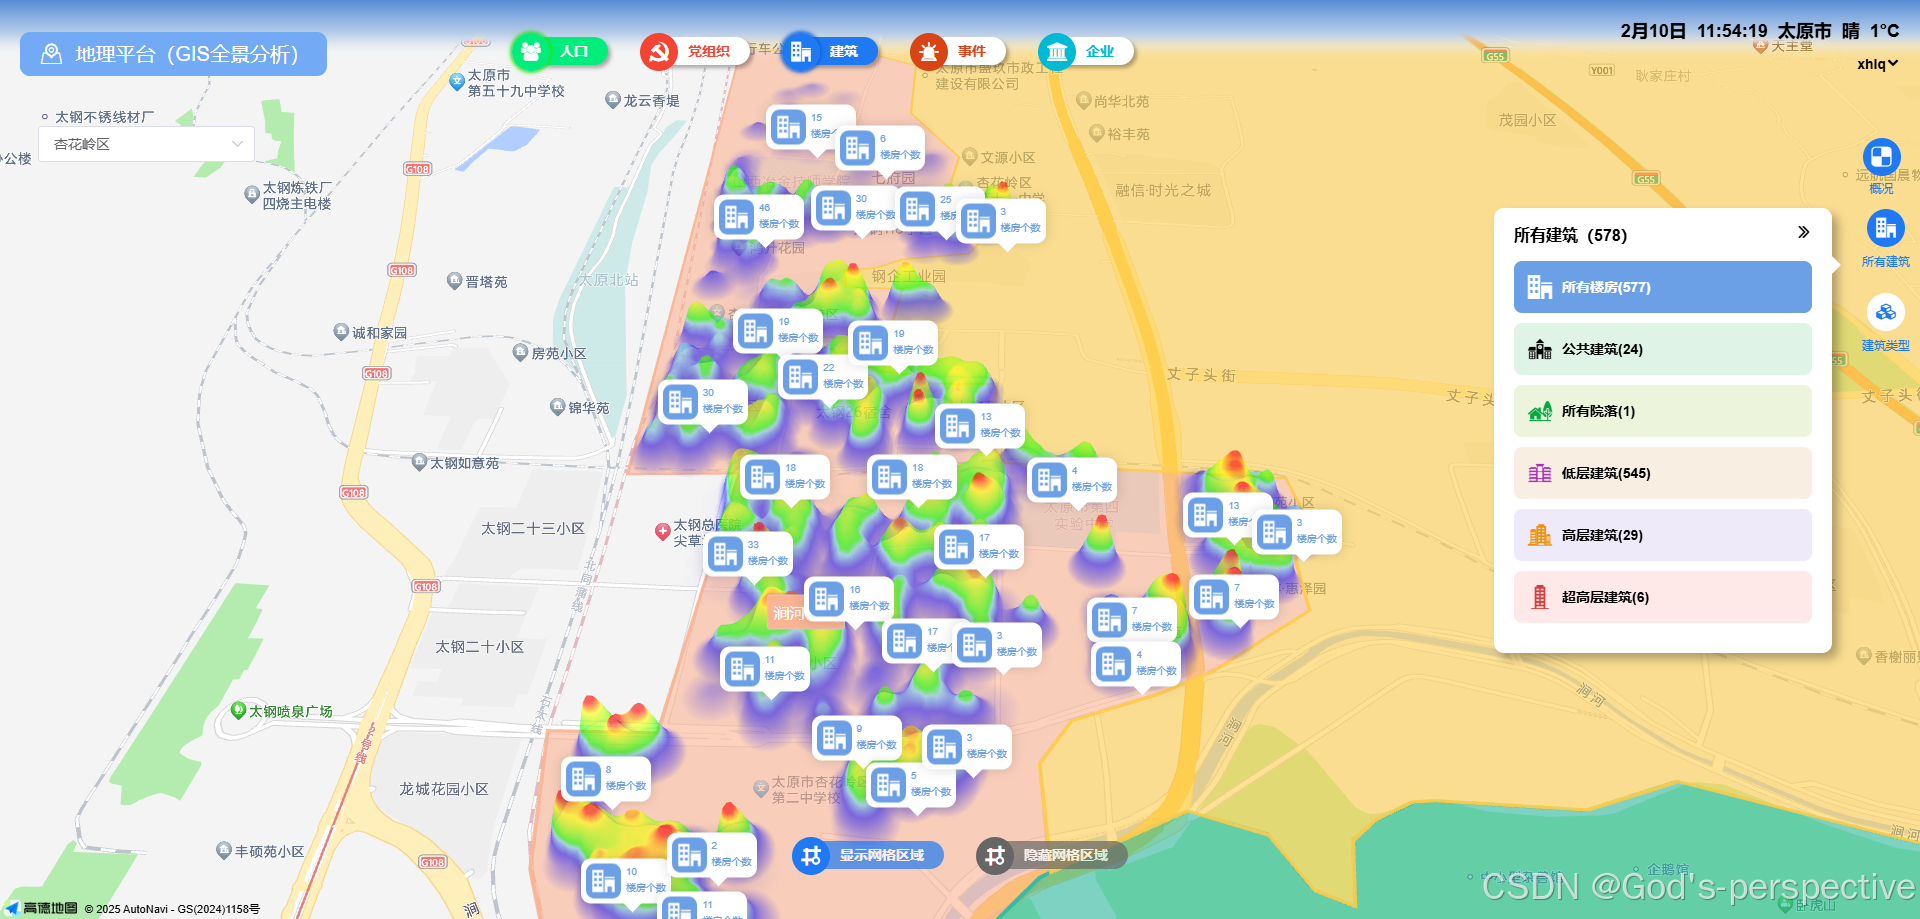Click the building marker showing 16 楼房个数
This screenshot has width=1920, height=919.
pos(850,599)
